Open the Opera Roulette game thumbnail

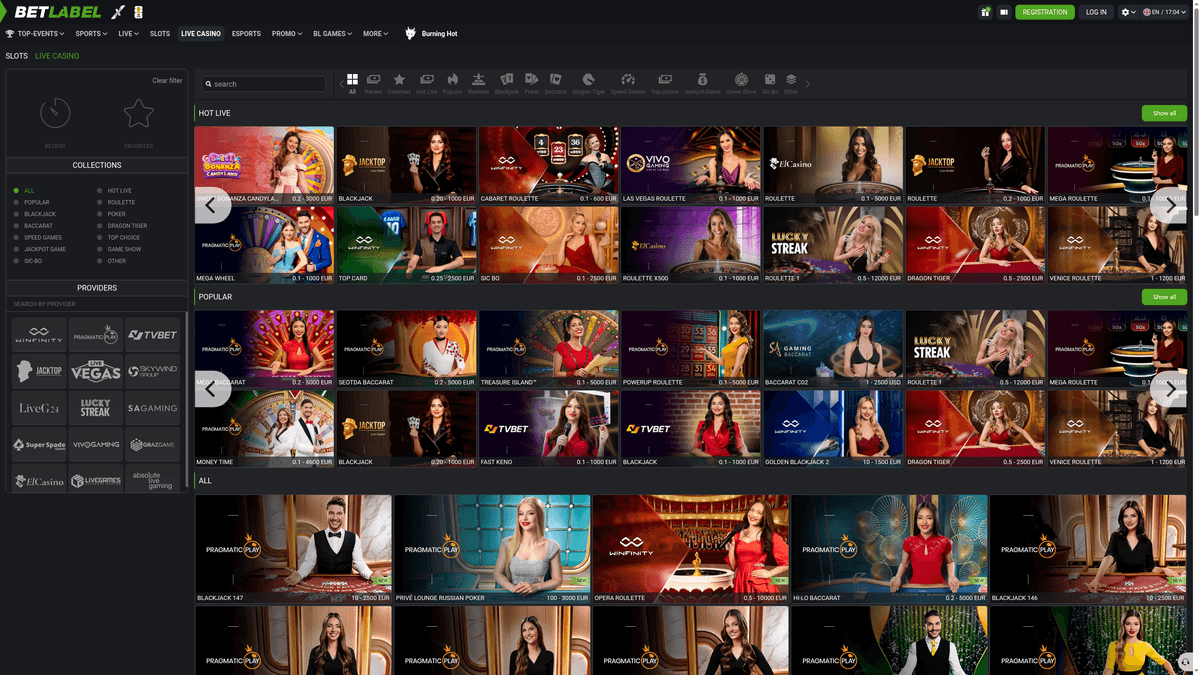(691, 549)
